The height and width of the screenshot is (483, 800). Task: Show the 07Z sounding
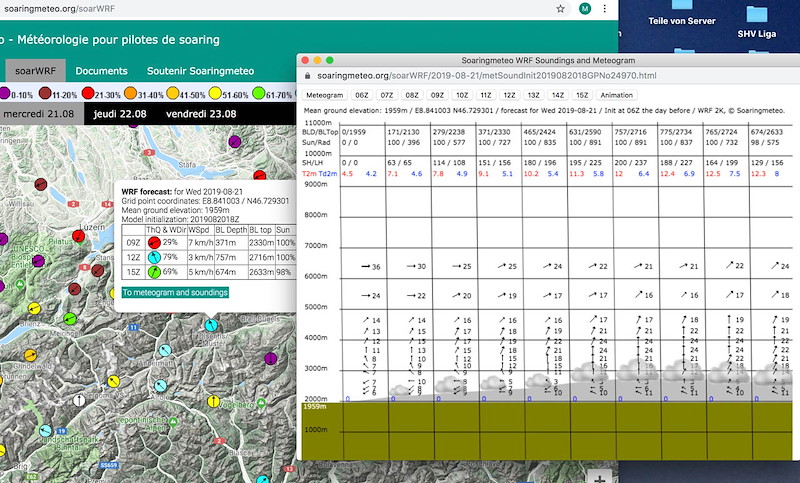(x=387, y=95)
